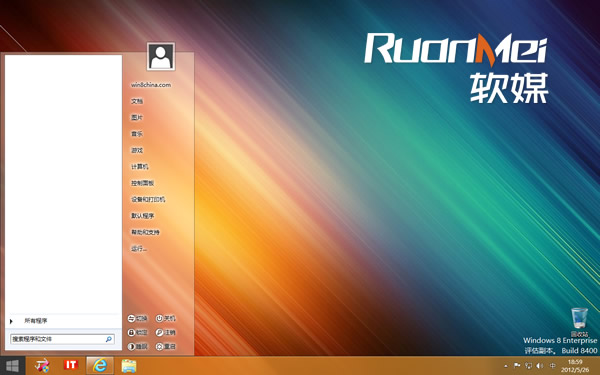Show hidden tray icons arrow
The width and height of the screenshot is (600, 375).
click(x=506, y=366)
